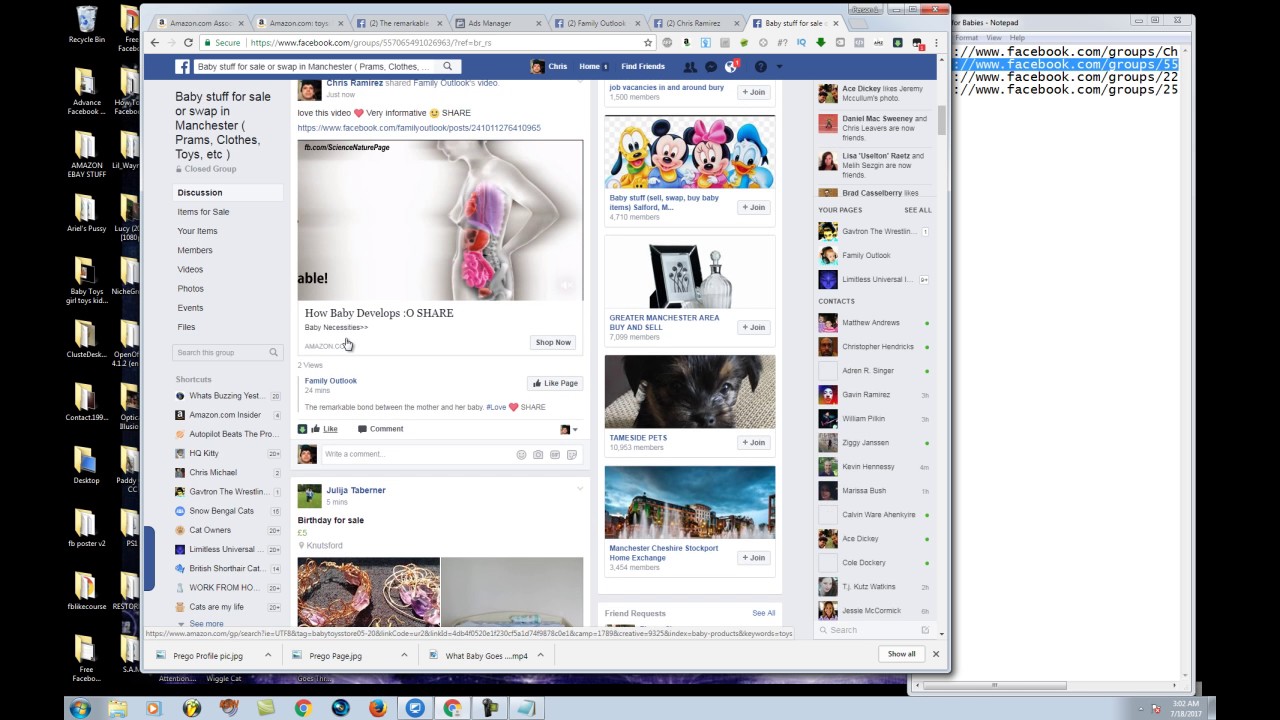Open options arrow for 'What Baby Goes ...mp4' download

540,655
